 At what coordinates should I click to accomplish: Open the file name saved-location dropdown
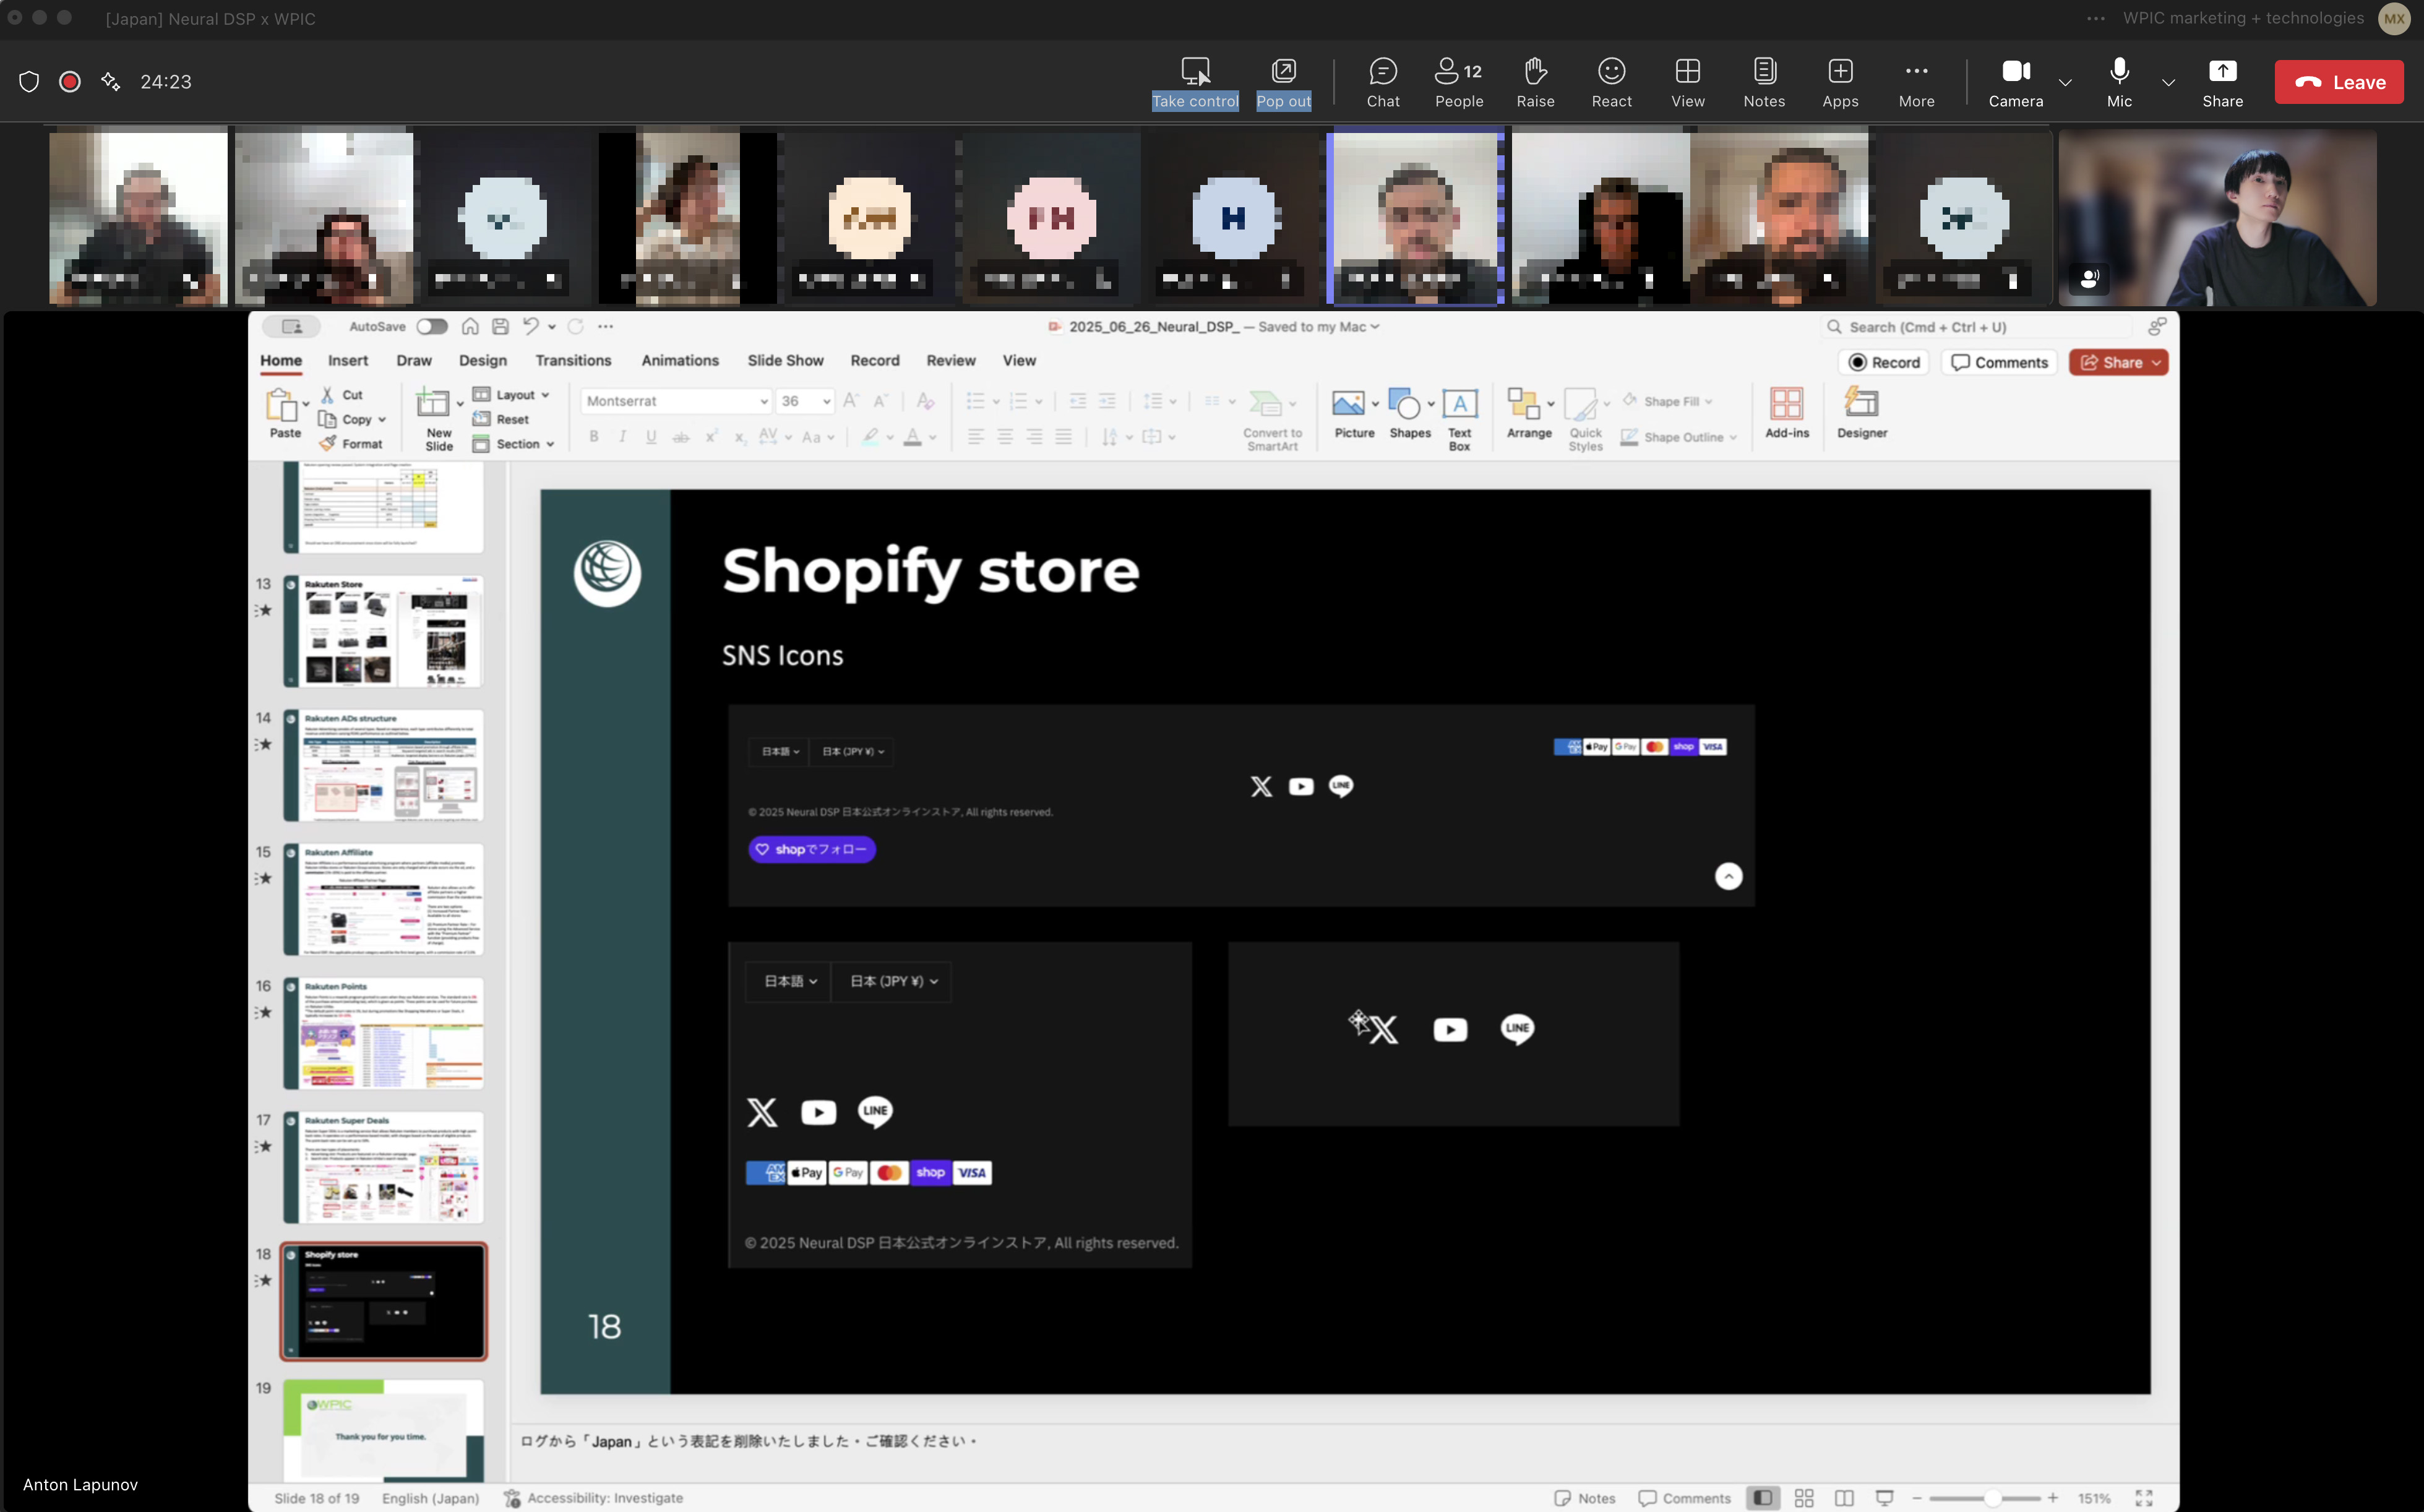(x=1374, y=327)
